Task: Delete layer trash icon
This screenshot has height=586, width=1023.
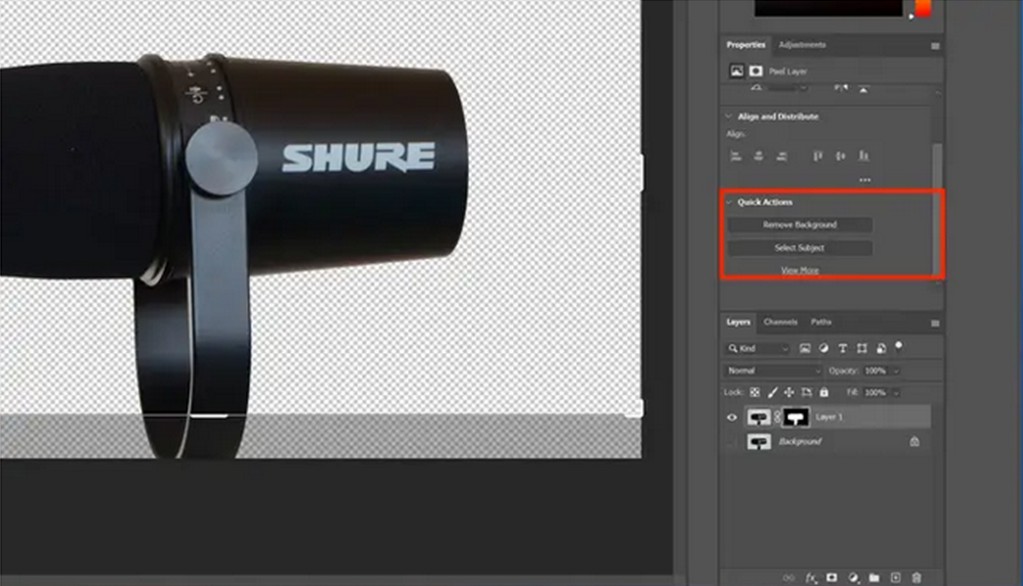Action: point(916,578)
